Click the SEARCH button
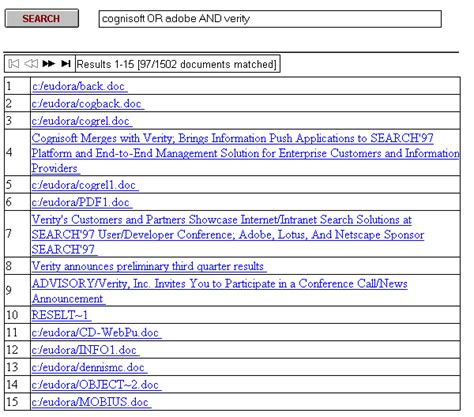The height and width of the screenshot is (417, 474). [x=42, y=18]
